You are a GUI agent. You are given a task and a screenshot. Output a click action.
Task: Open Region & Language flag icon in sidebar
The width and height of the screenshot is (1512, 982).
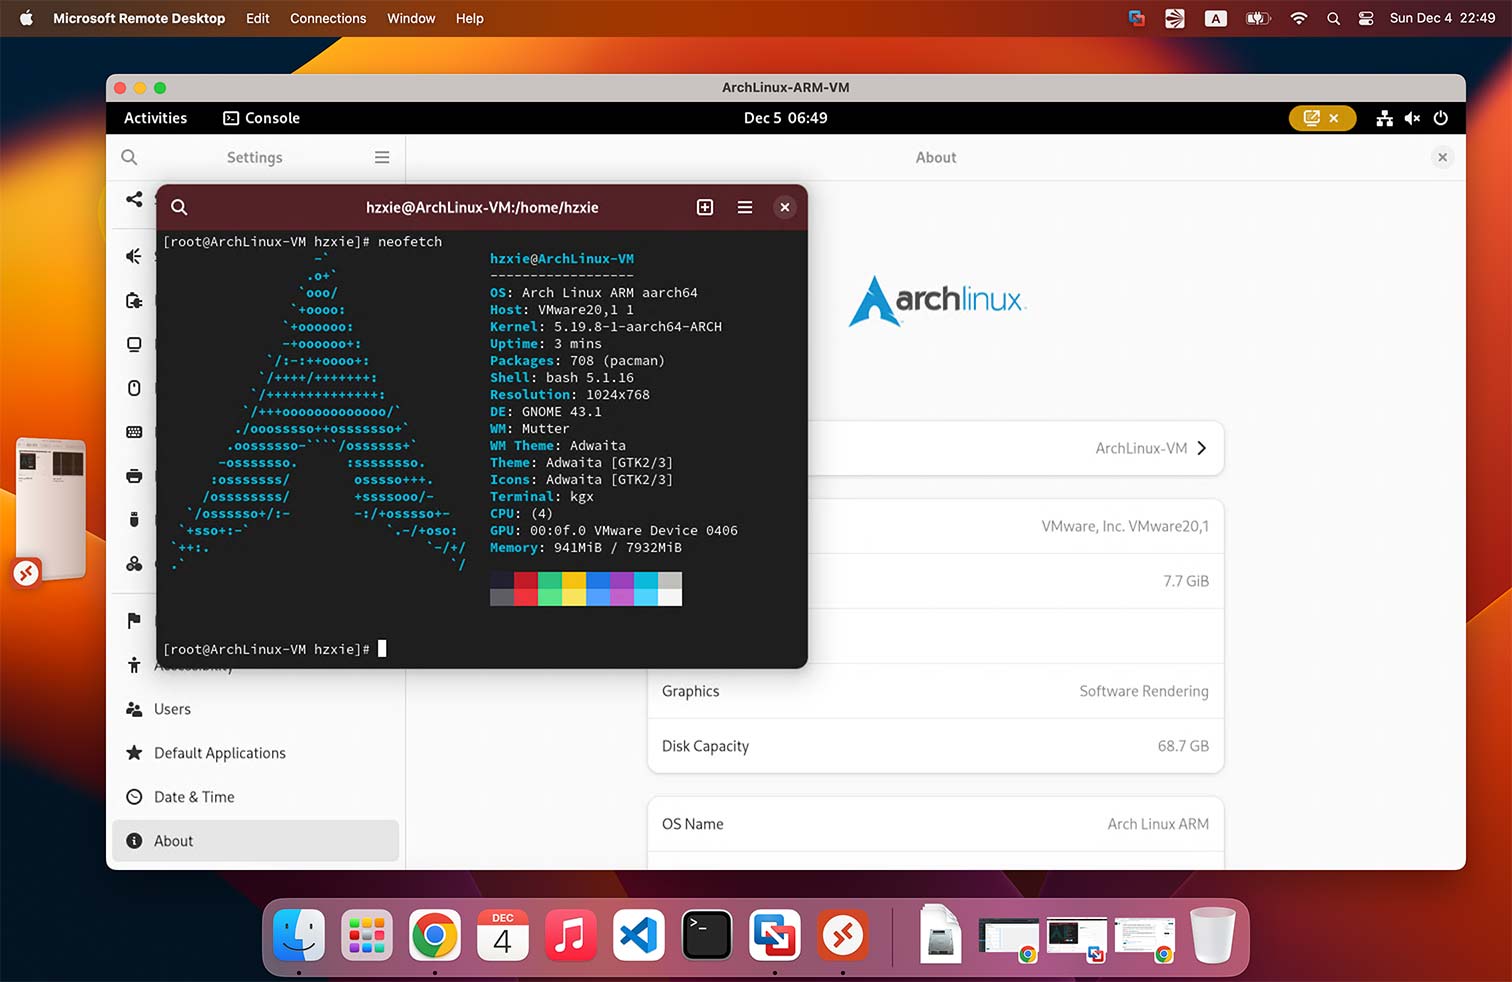[134, 621]
